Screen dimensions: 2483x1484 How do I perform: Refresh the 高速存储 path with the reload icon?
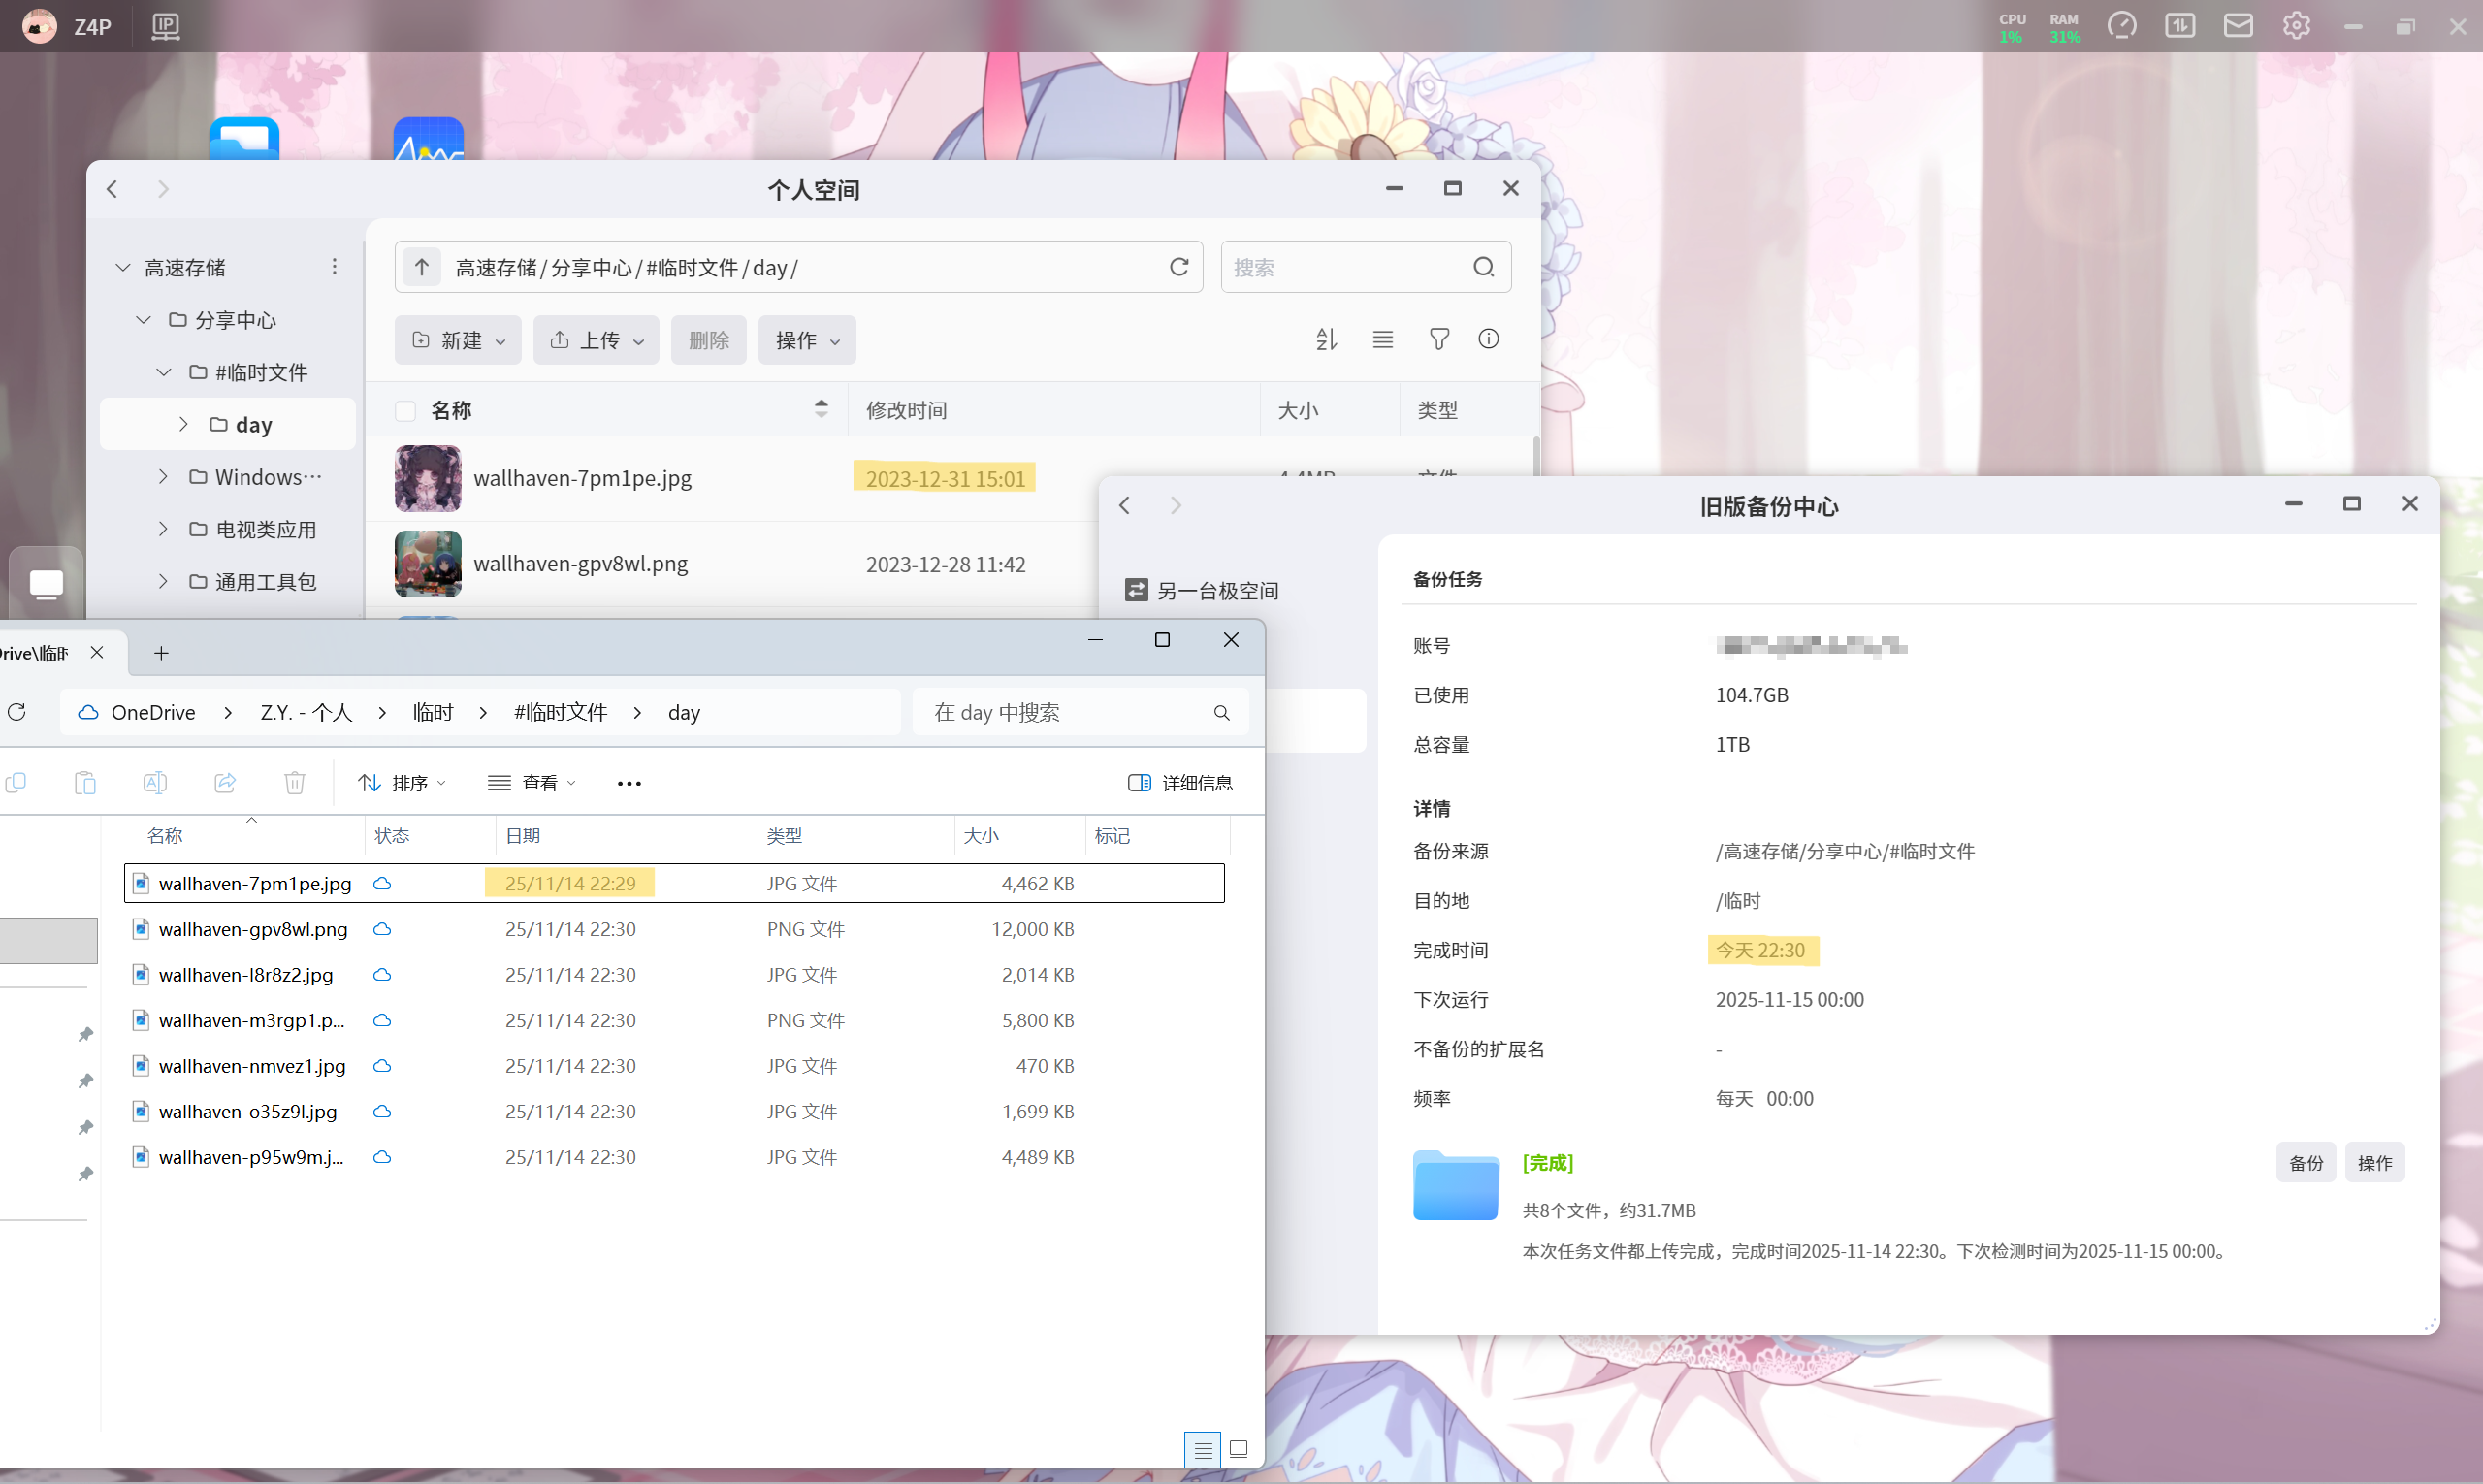tap(1178, 266)
